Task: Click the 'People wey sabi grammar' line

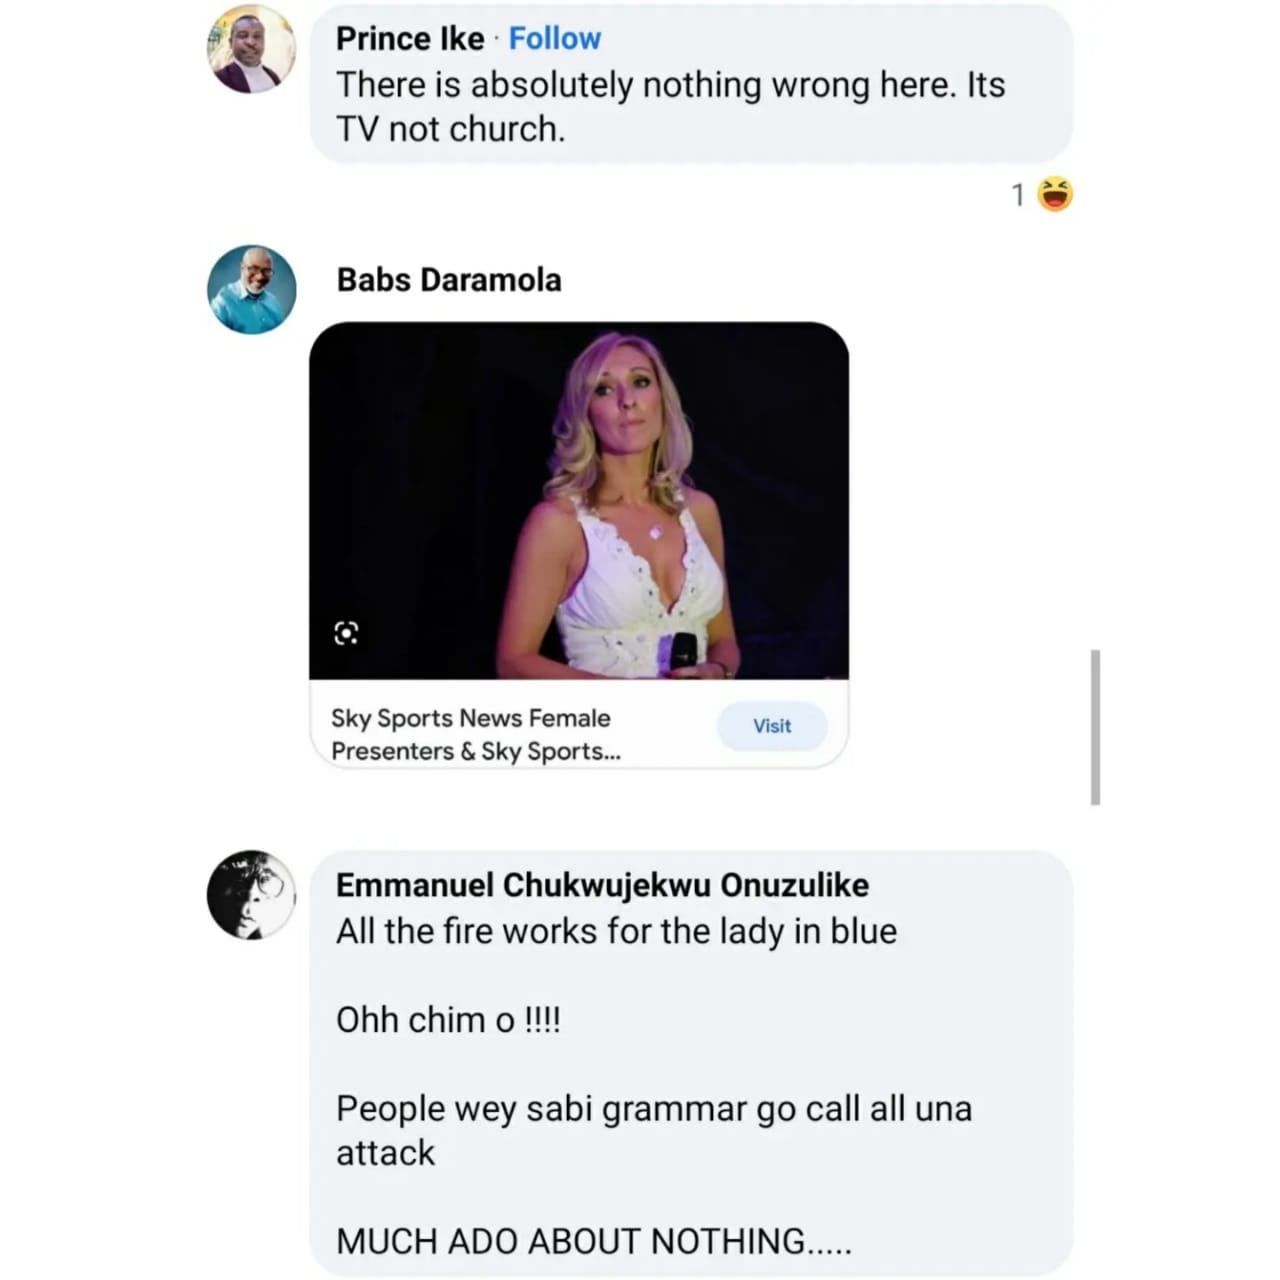Action: pos(654,1130)
